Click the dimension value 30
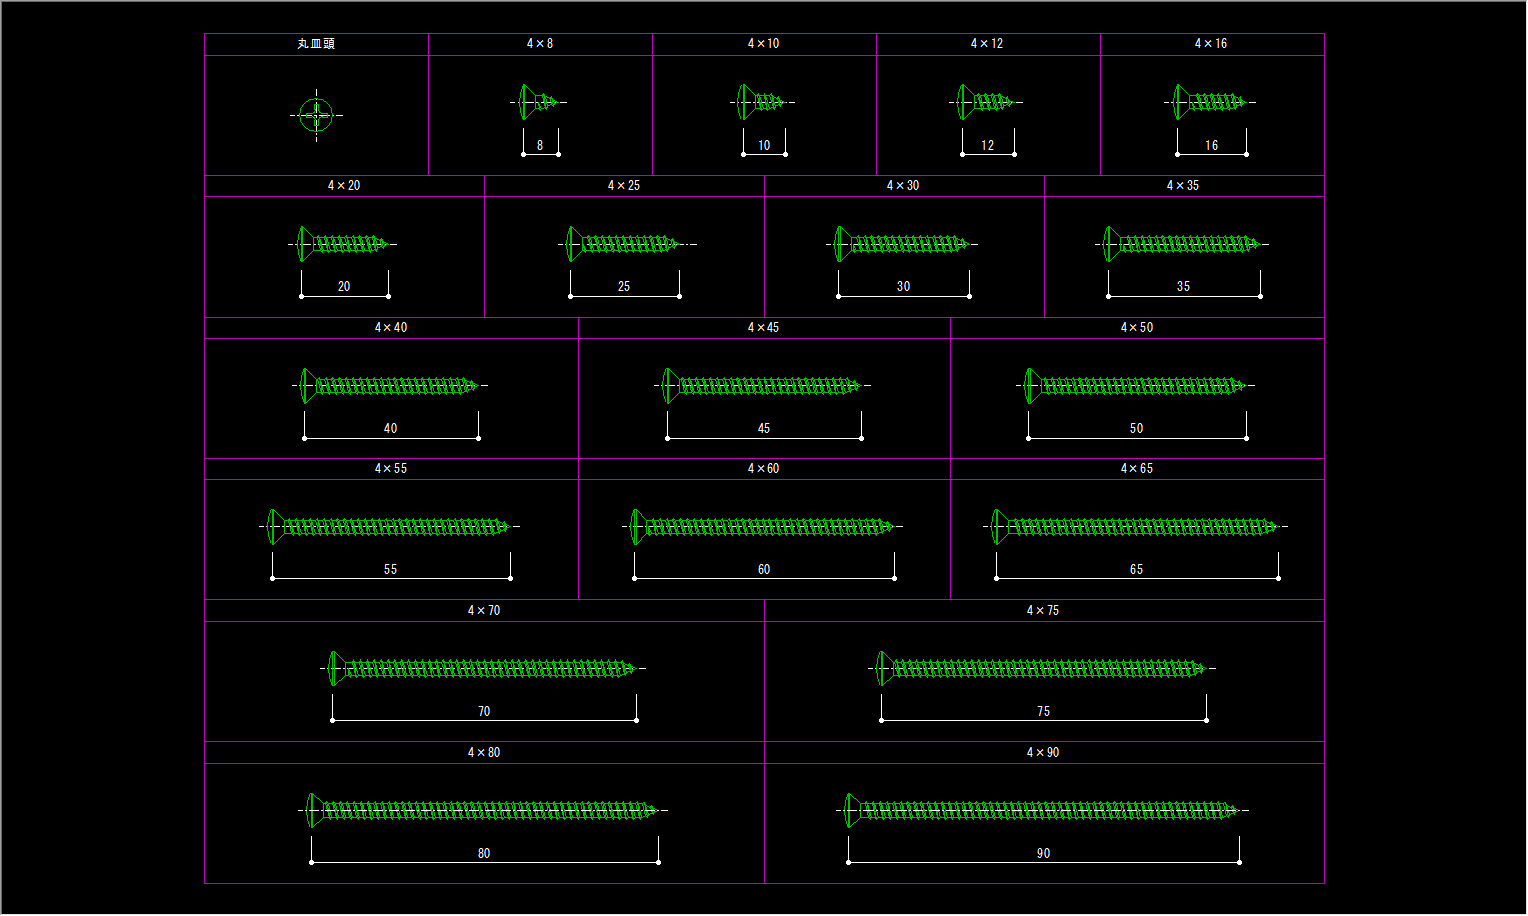 coord(904,287)
